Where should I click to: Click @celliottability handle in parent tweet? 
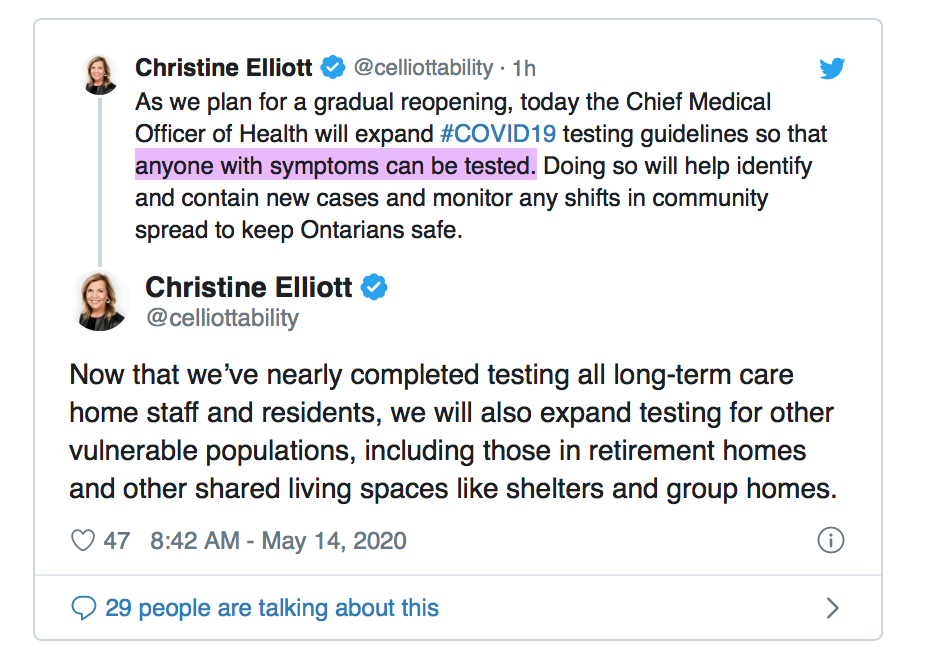tap(423, 68)
